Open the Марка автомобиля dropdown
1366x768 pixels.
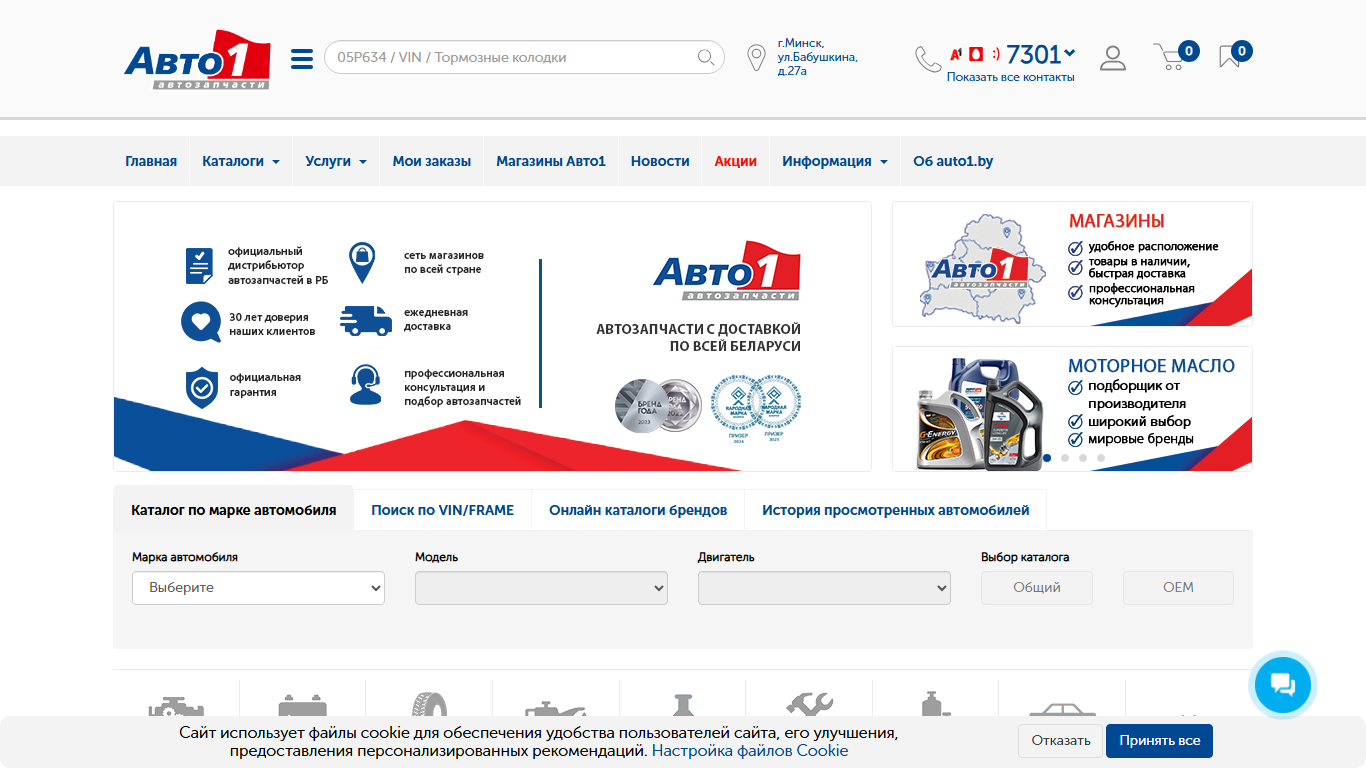coord(258,588)
